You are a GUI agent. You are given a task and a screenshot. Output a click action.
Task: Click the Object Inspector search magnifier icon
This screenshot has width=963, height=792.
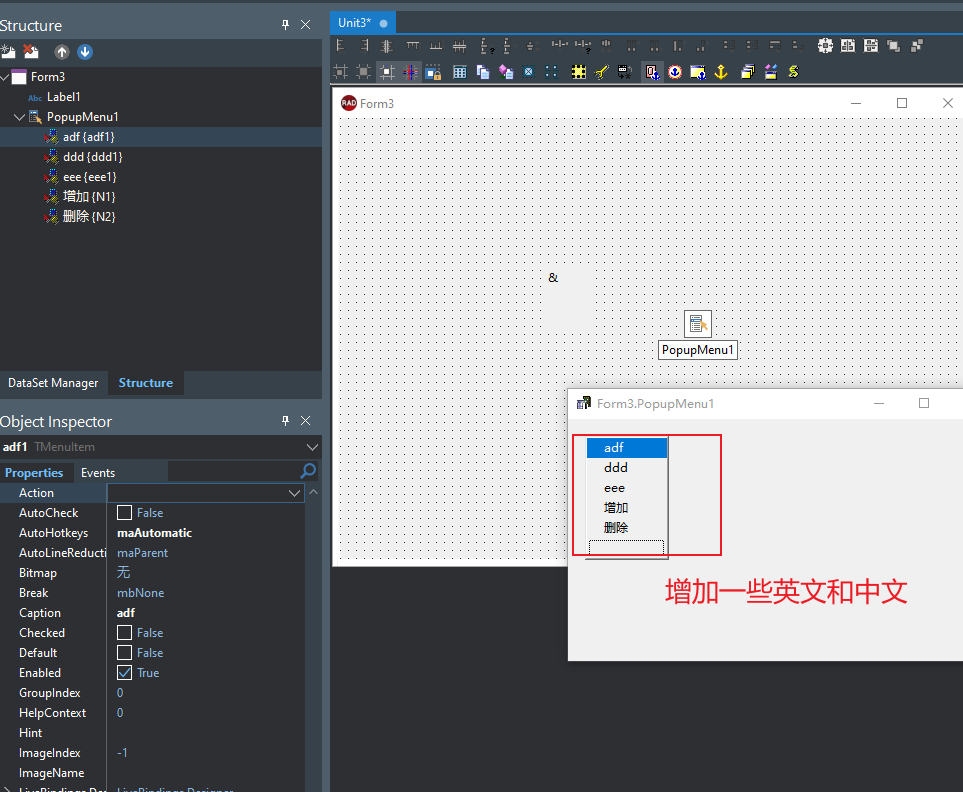(x=308, y=471)
